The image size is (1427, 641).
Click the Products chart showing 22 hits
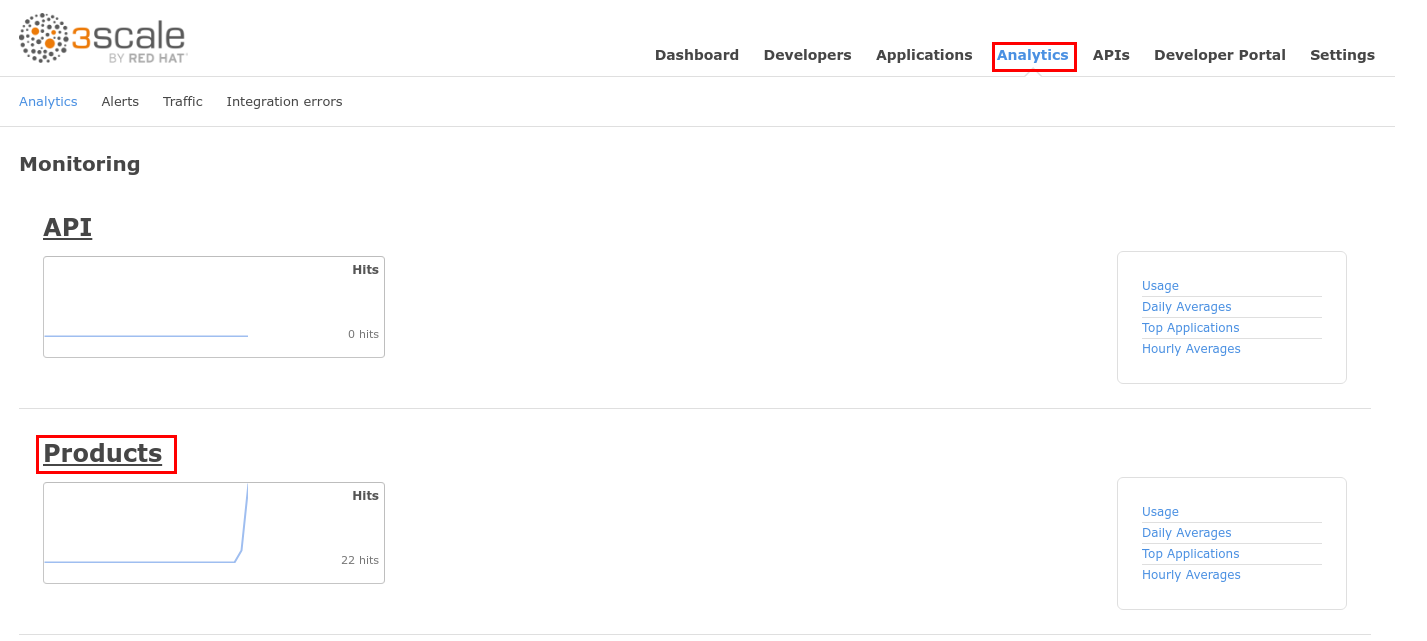click(x=213, y=533)
